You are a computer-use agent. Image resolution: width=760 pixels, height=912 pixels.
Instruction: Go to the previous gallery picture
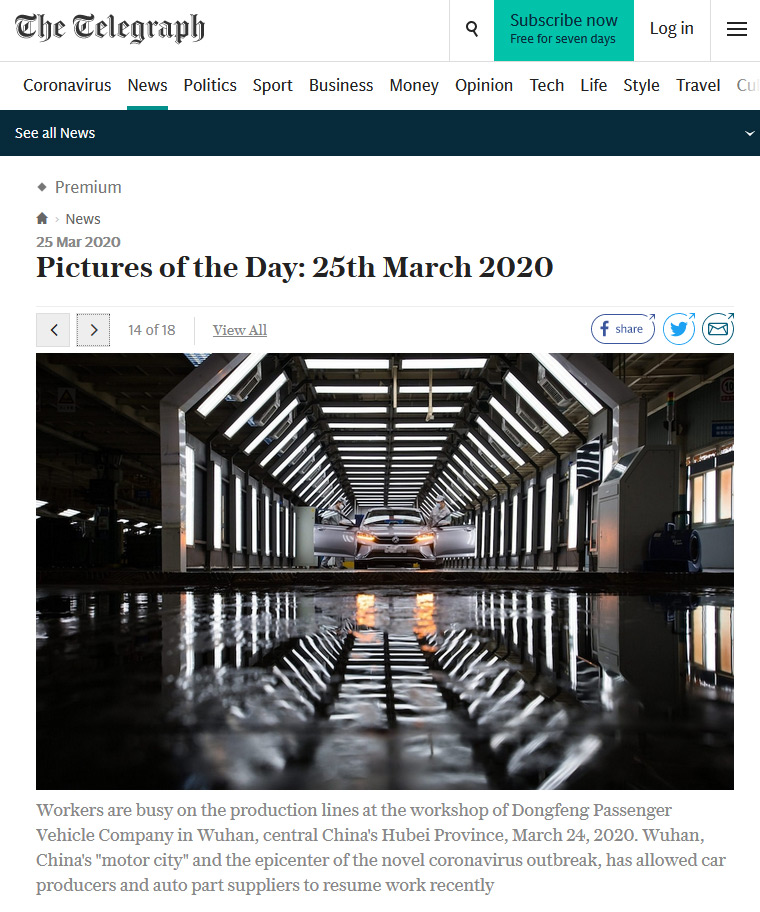click(53, 330)
